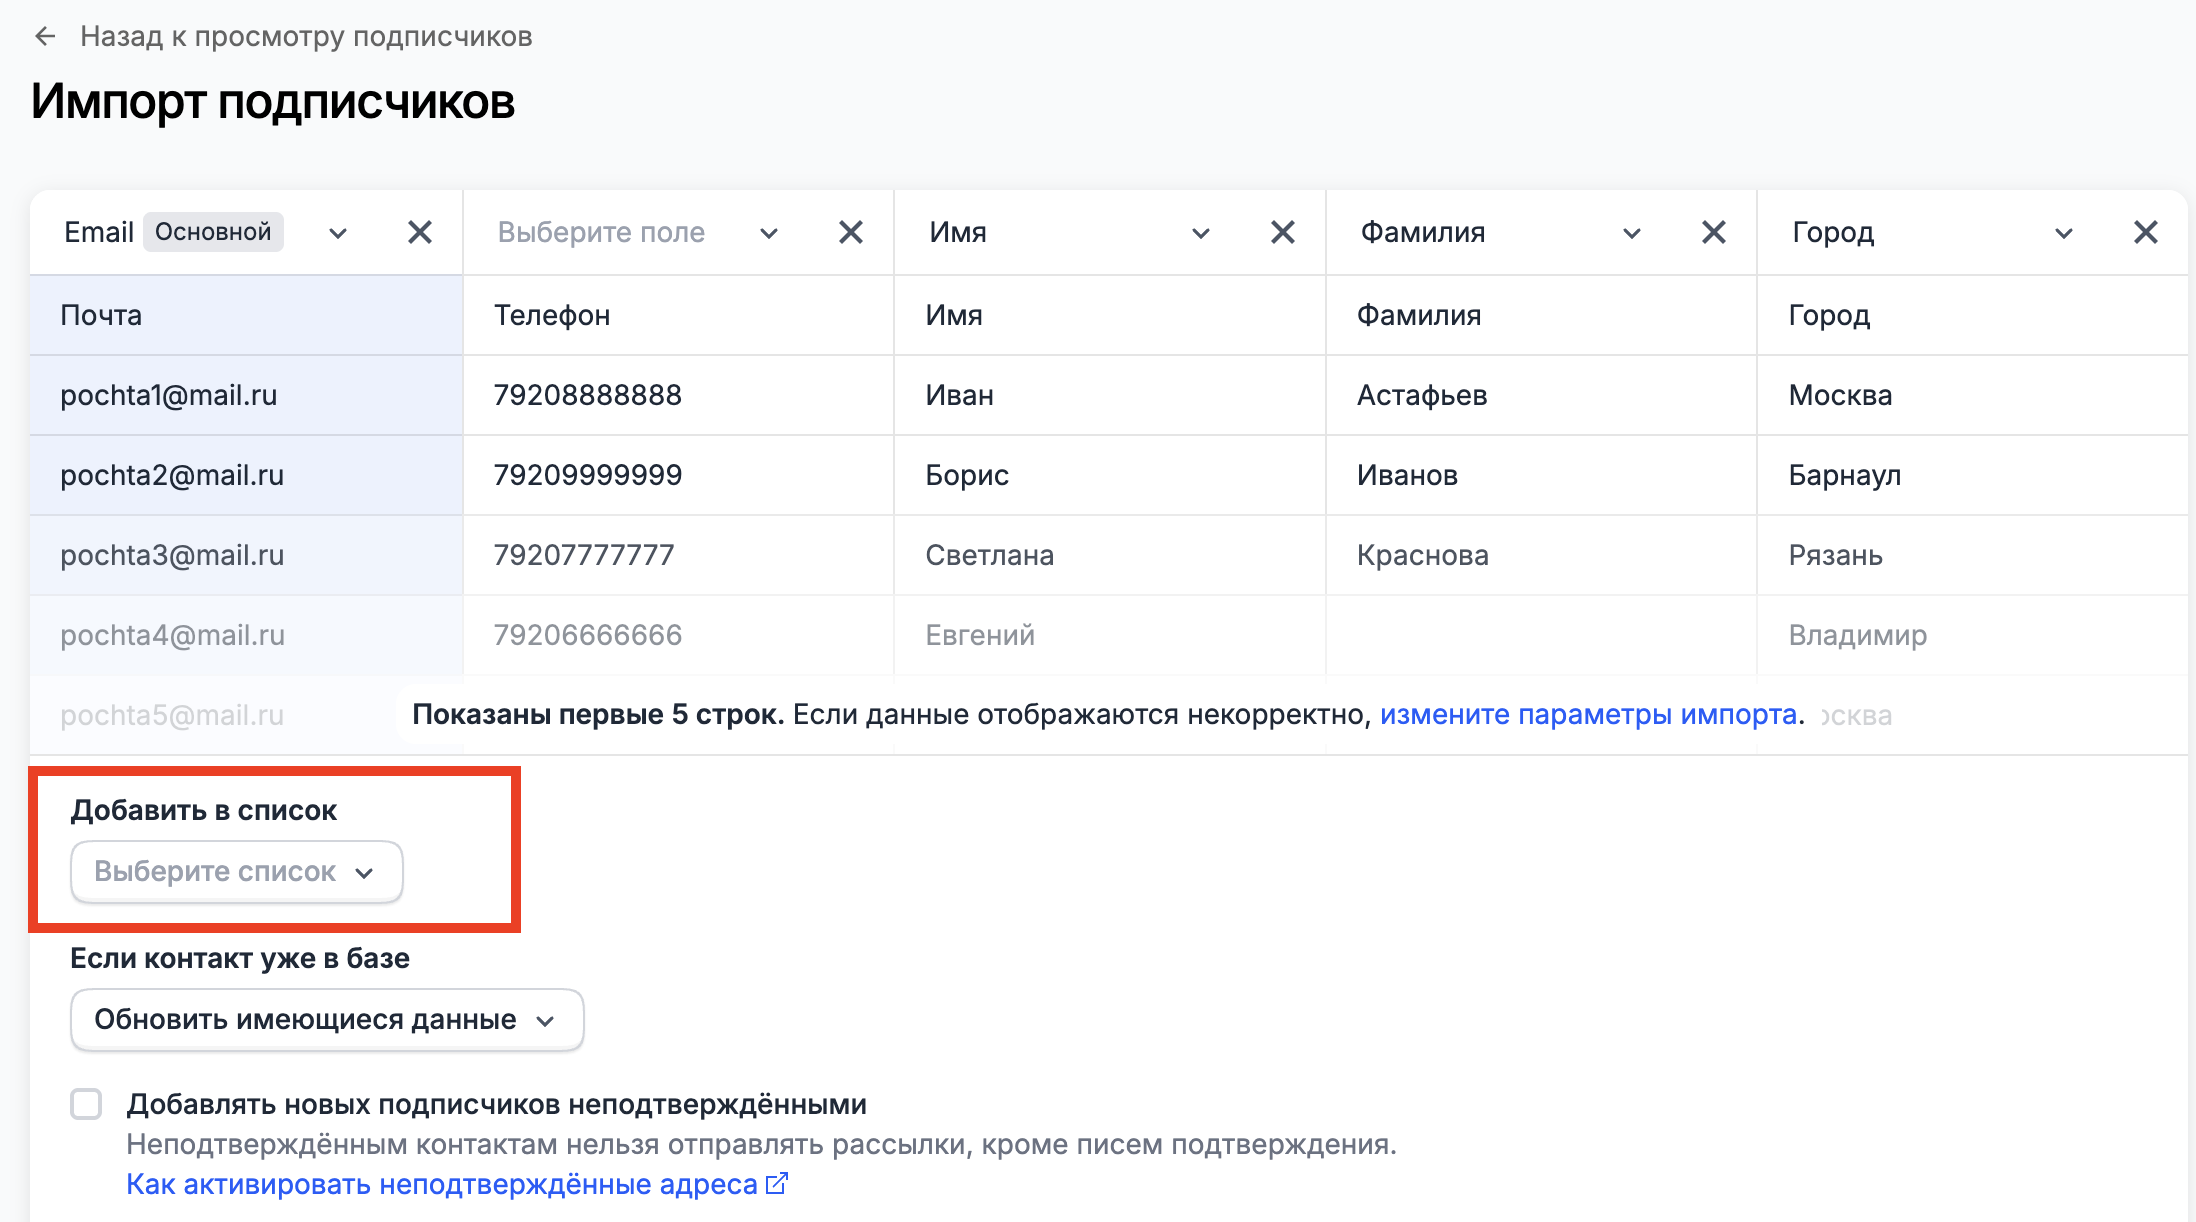Click the external link icon after адреса

(777, 1184)
